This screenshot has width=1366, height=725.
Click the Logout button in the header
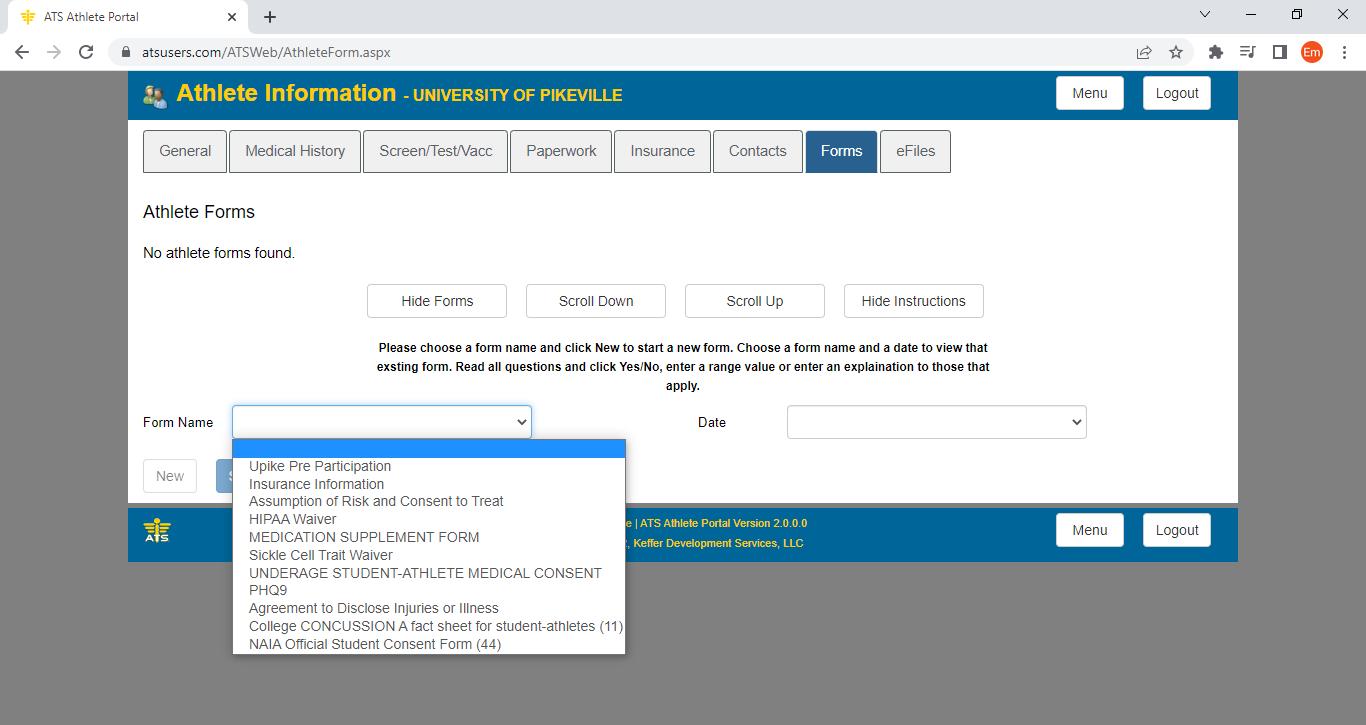(x=1177, y=93)
